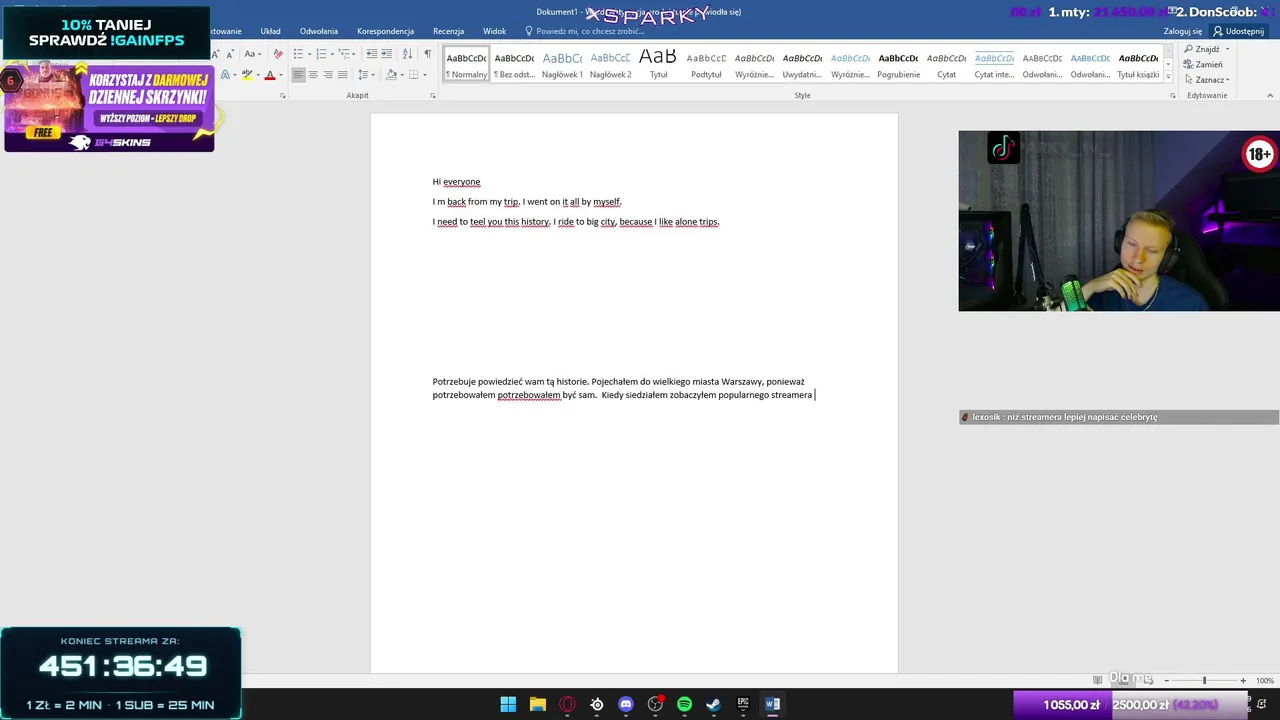
Task: Align text to the left
Action: pos(298,75)
